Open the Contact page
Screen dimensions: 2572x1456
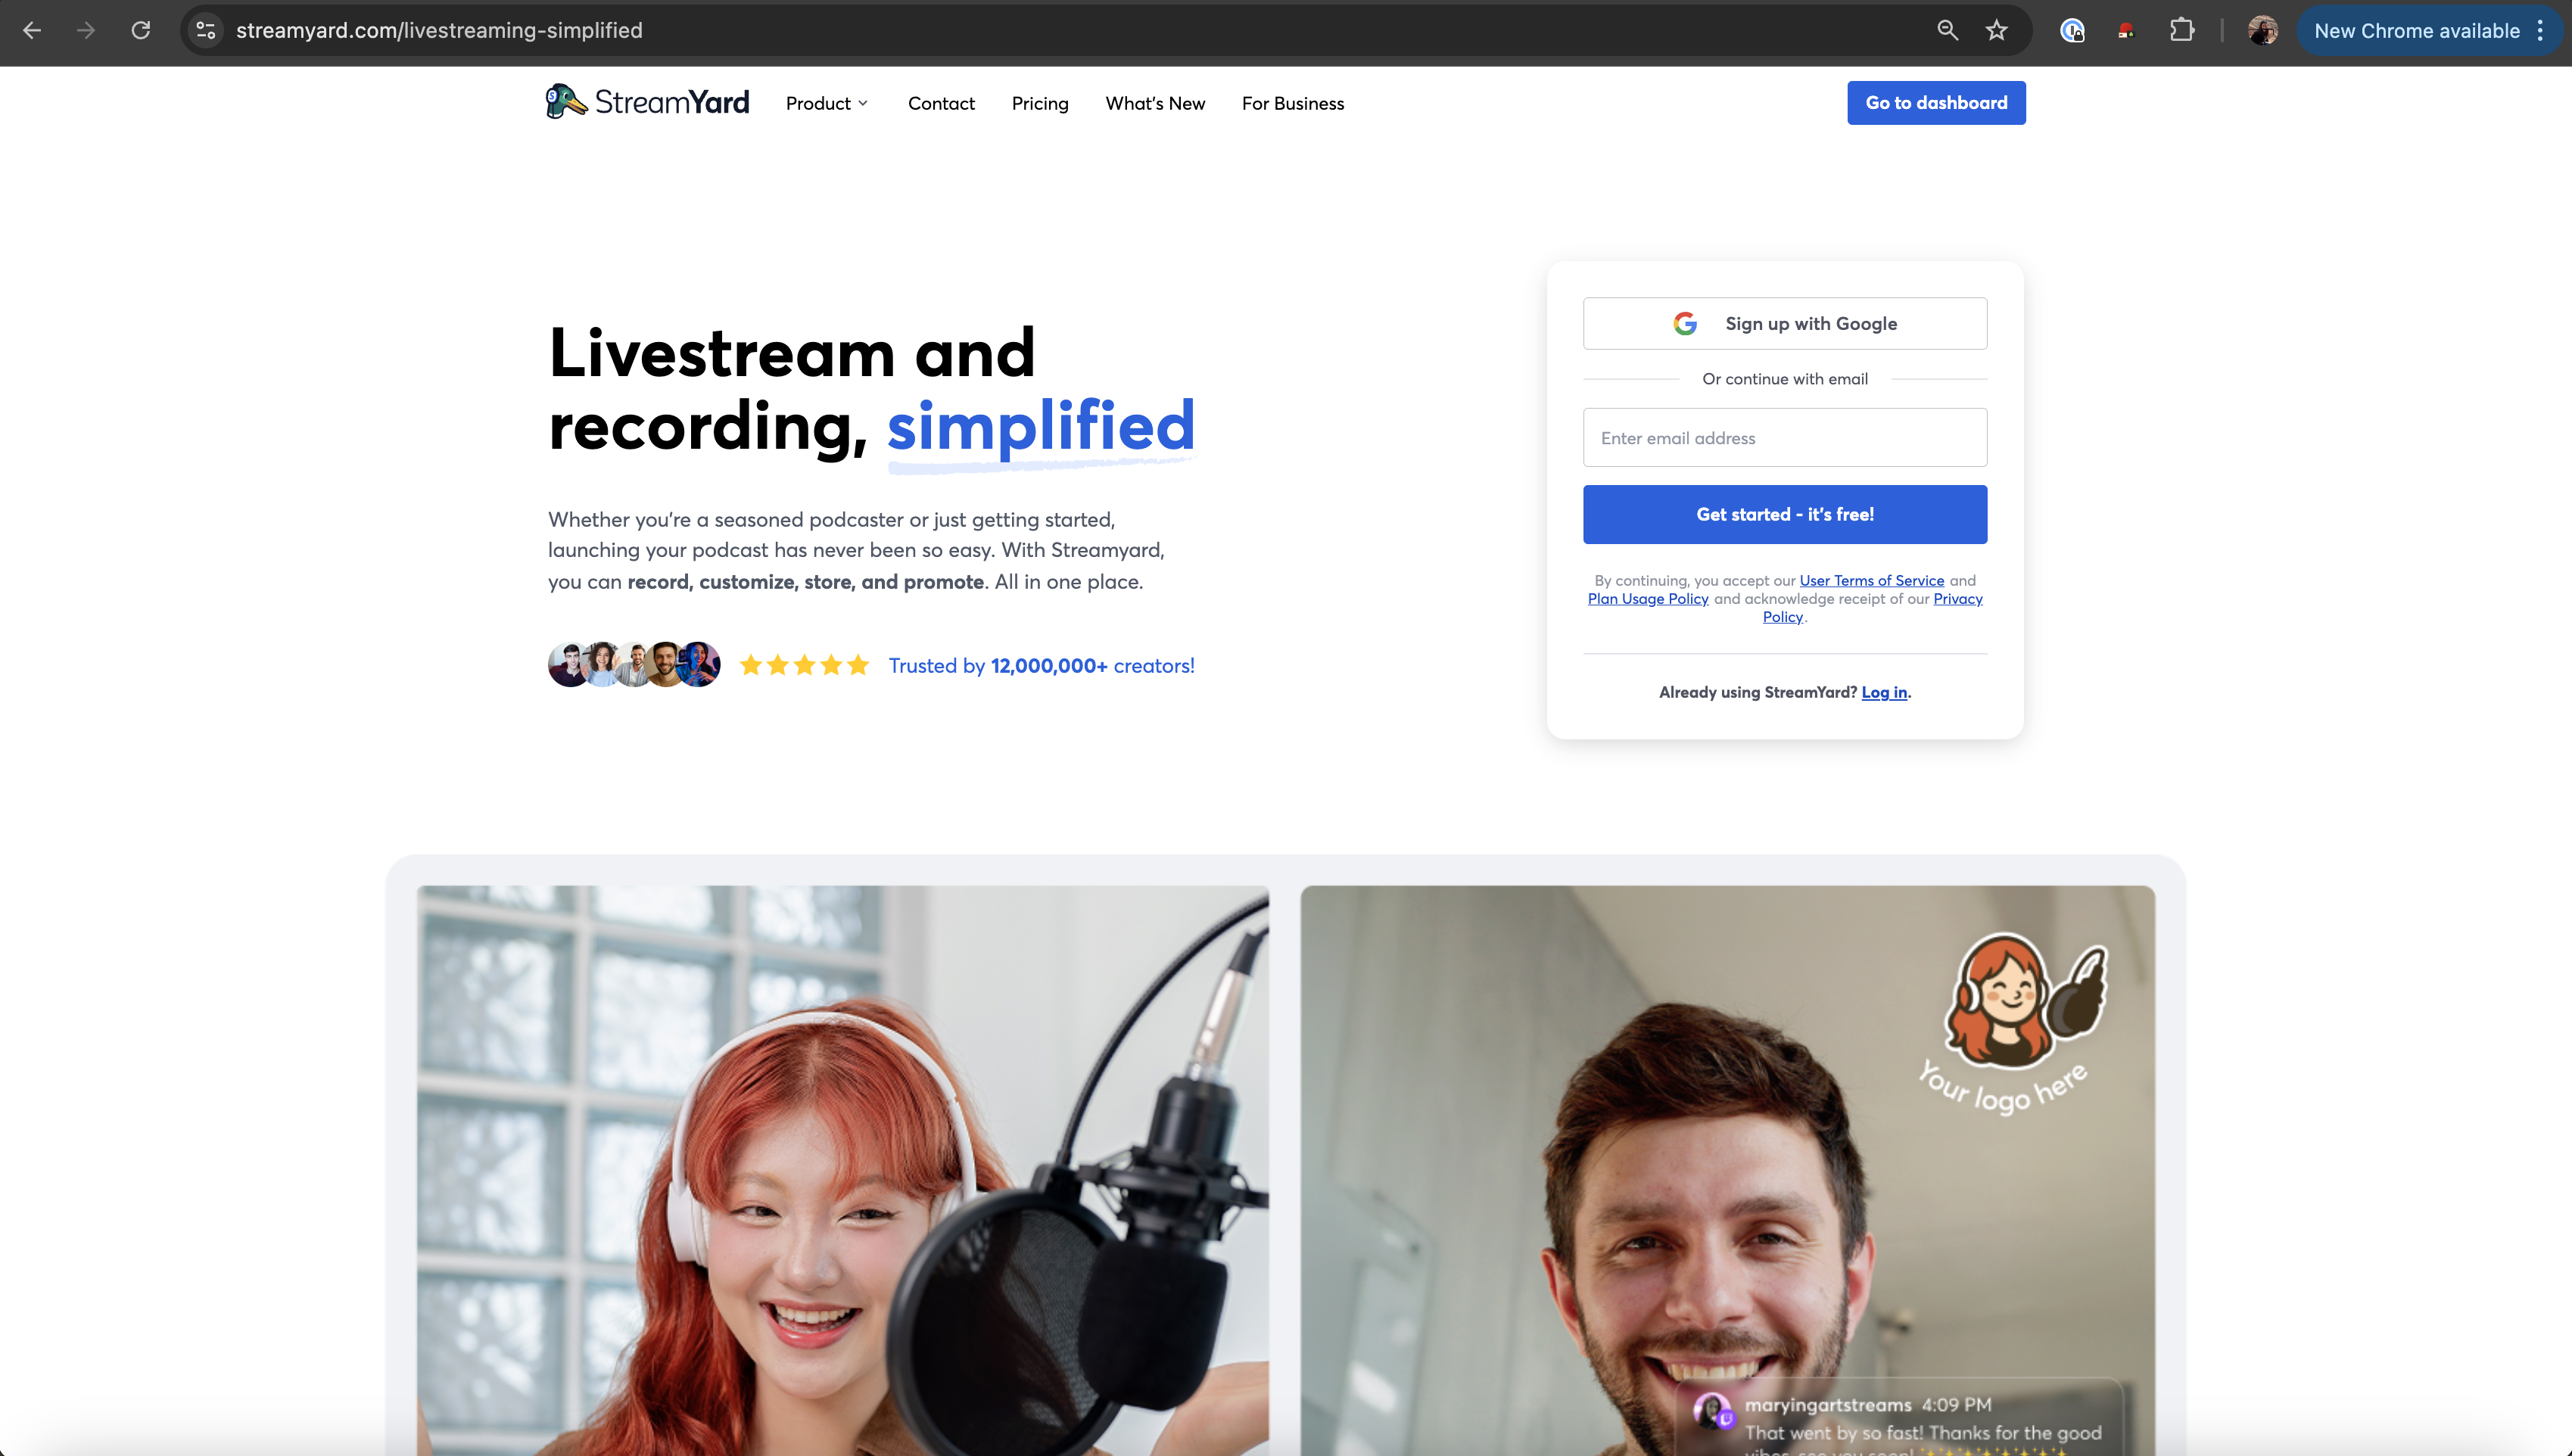[x=941, y=103]
